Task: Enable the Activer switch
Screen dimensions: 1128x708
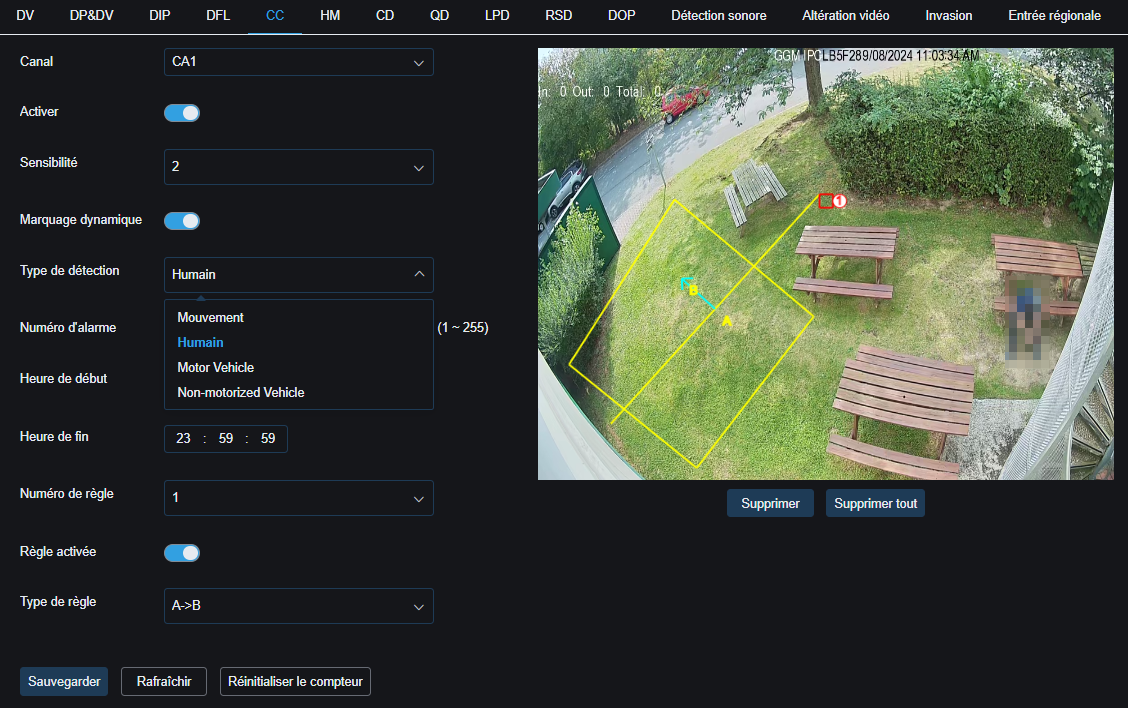Action: point(182,112)
